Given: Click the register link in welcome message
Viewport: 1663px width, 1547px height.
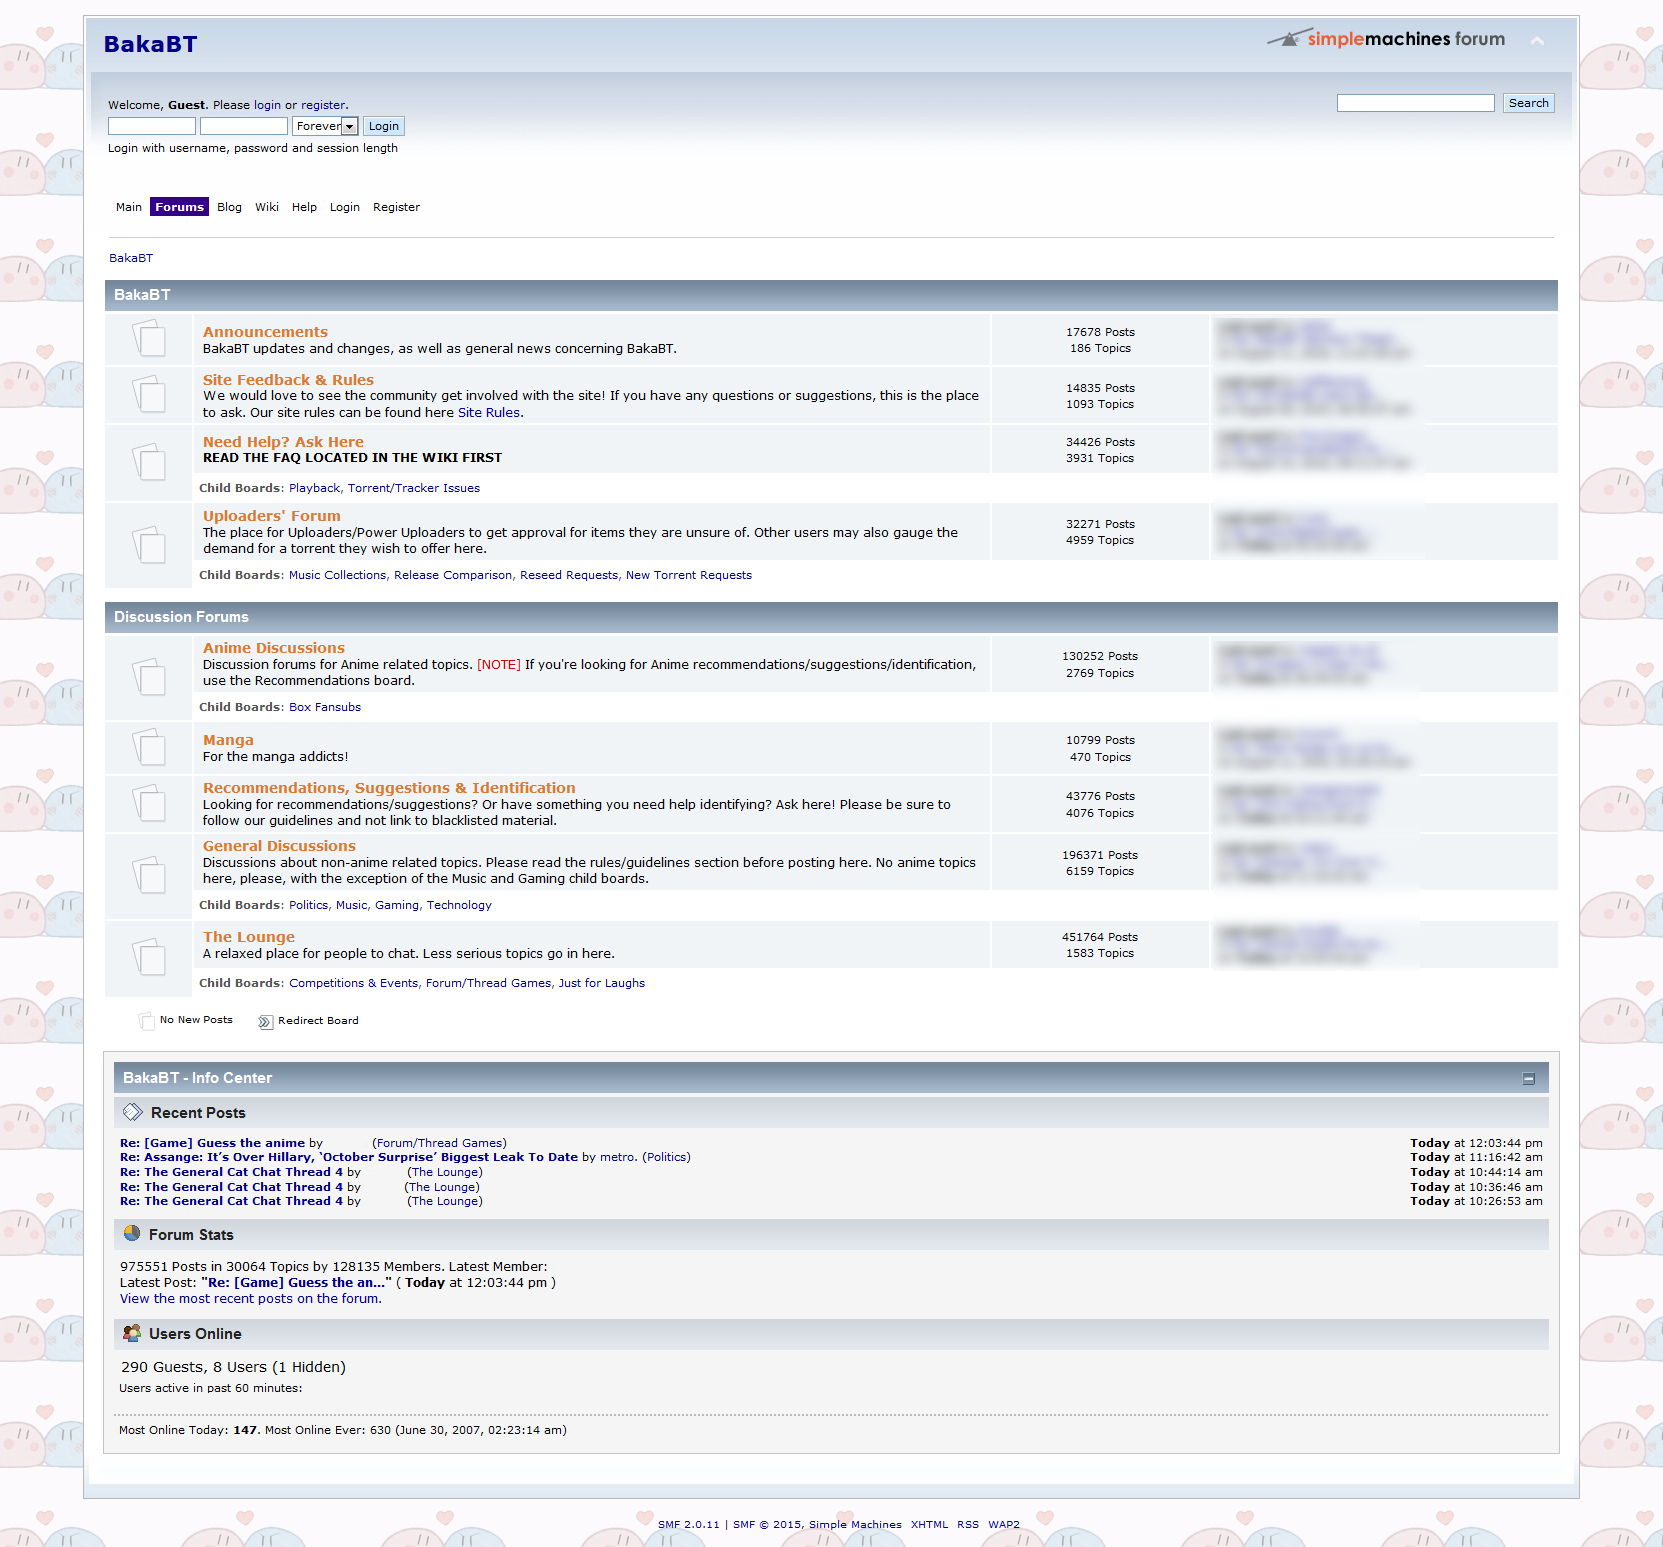Looking at the screenshot, I should pos(323,105).
